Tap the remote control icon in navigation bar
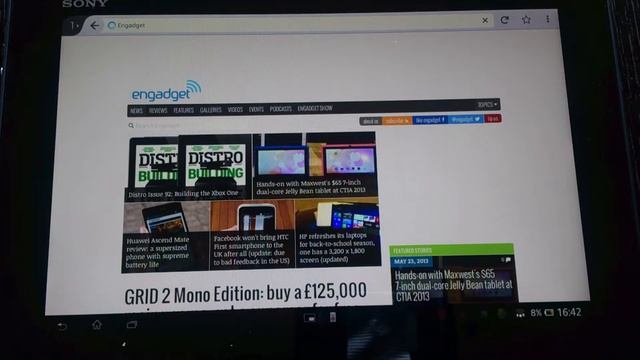640x360 pixels. coord(333,317)
